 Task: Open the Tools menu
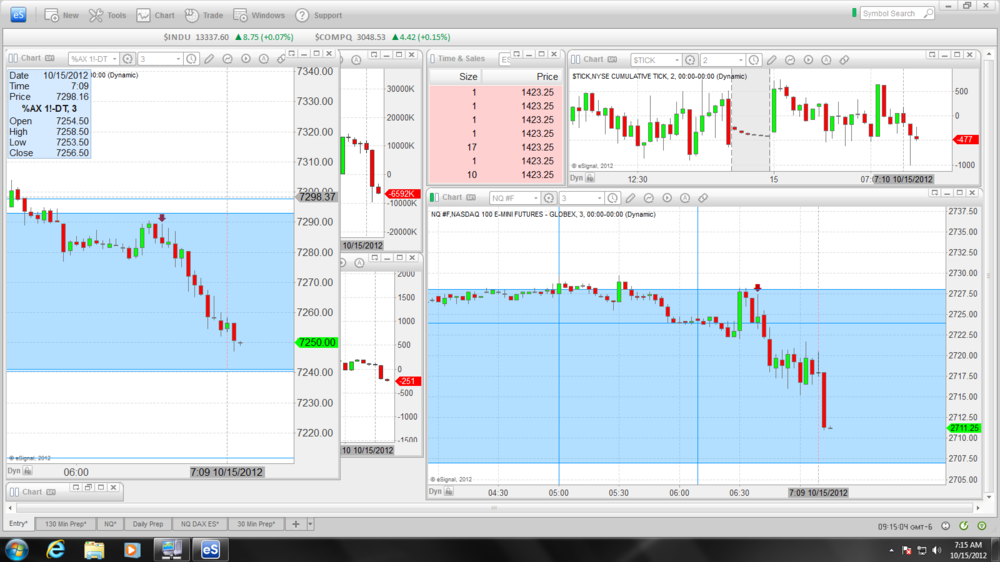coord(107,15)
